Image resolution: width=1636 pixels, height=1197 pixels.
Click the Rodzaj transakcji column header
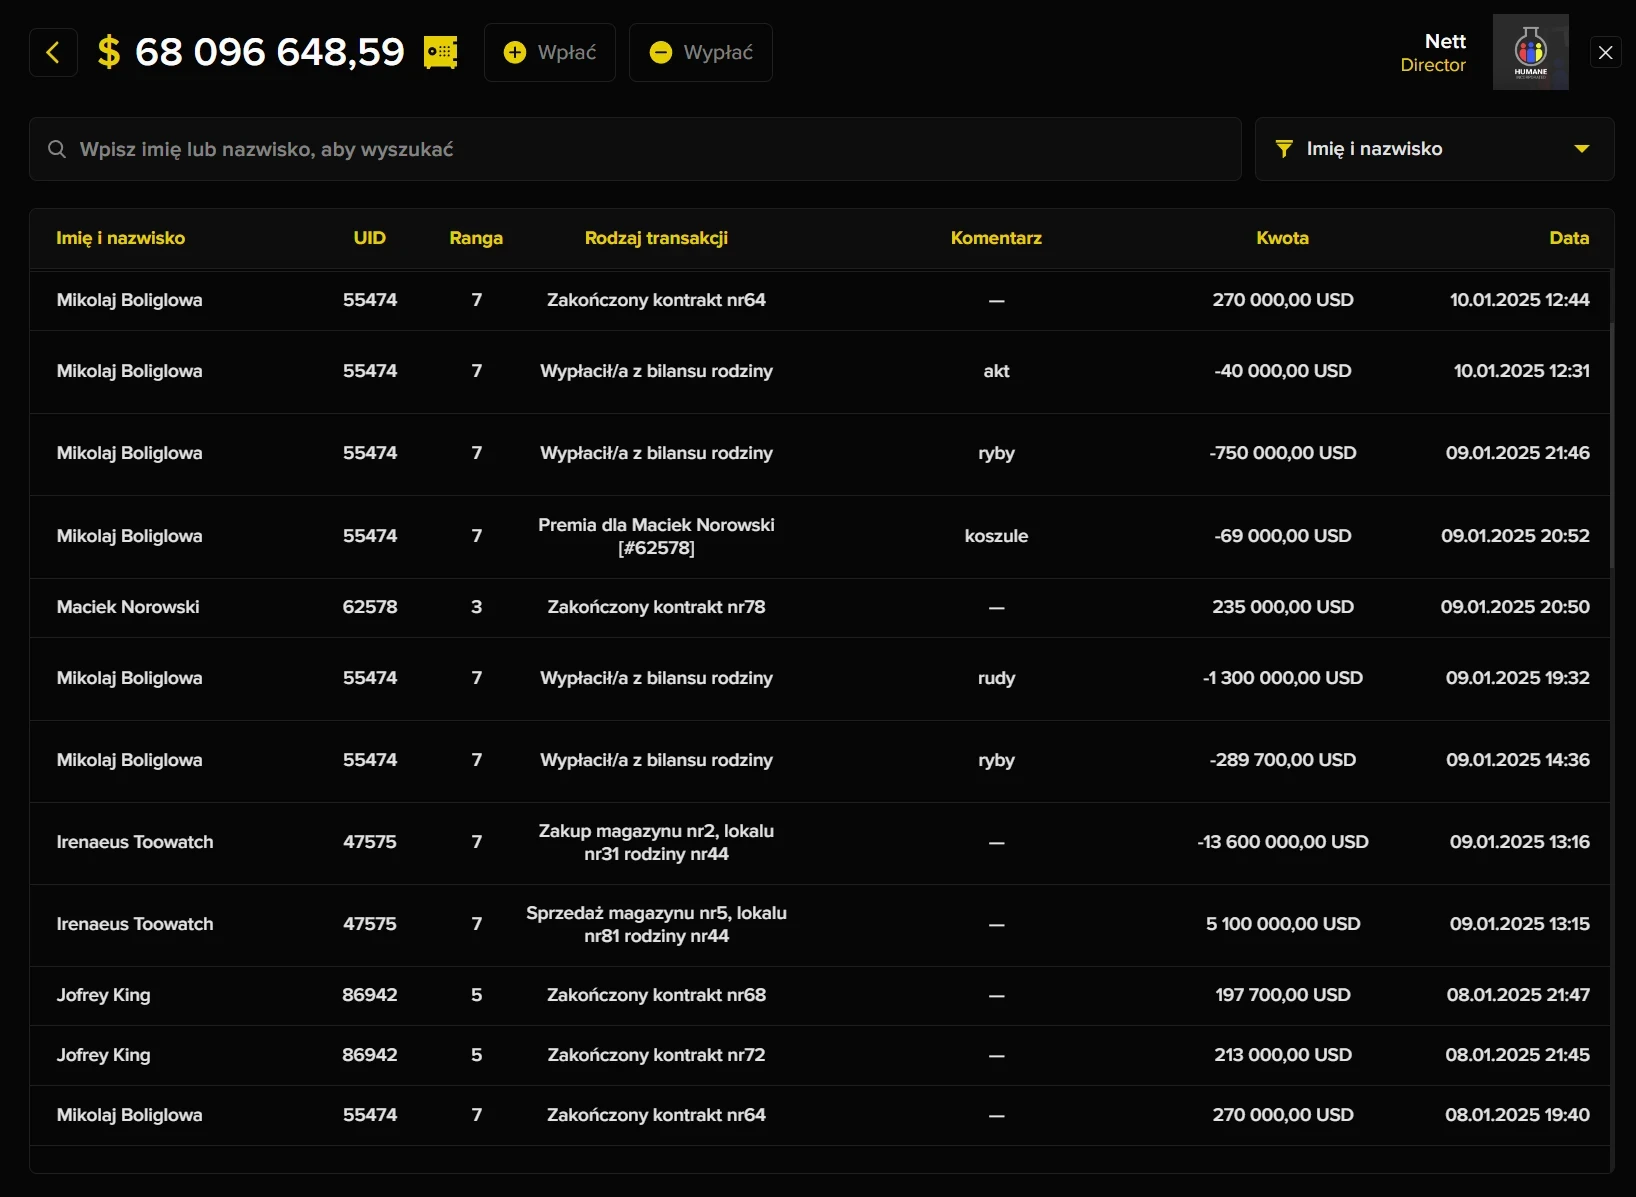pyautogui.click(x=656, y=238)
